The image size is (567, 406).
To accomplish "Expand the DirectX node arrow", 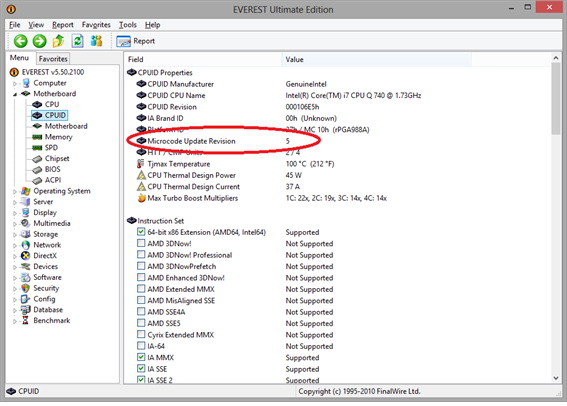I will pos(15,256).
